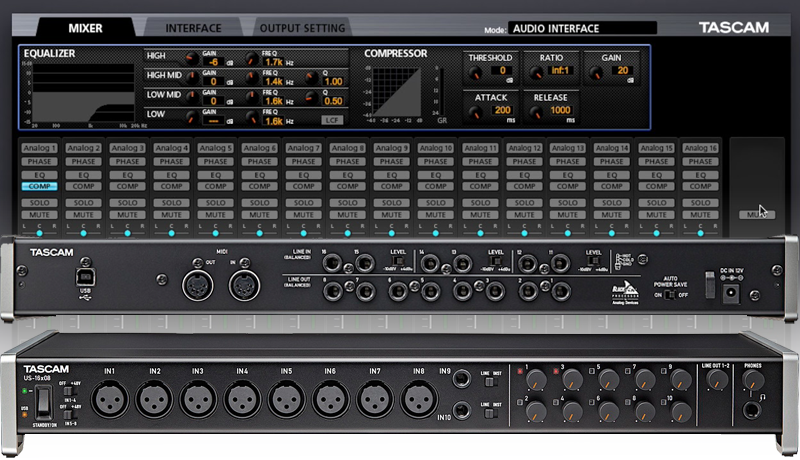Enable EQ on Analog 2
This screenshot has height=460, width=800.
83,175
